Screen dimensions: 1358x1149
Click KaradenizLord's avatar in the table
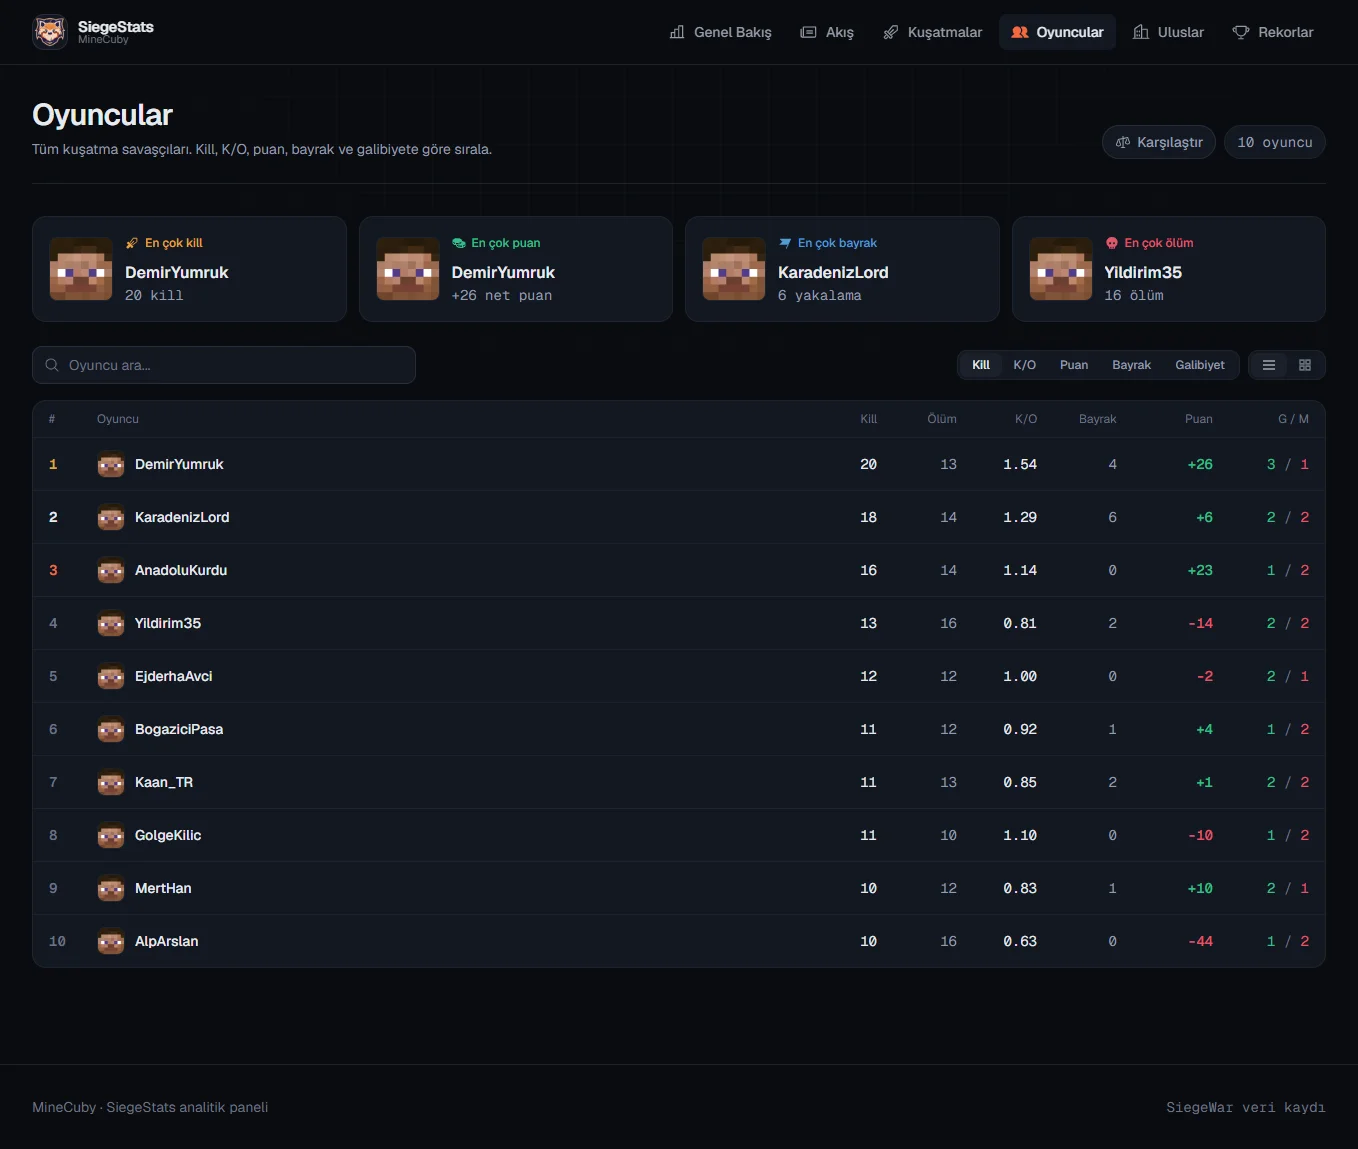(x=111, y=517)
